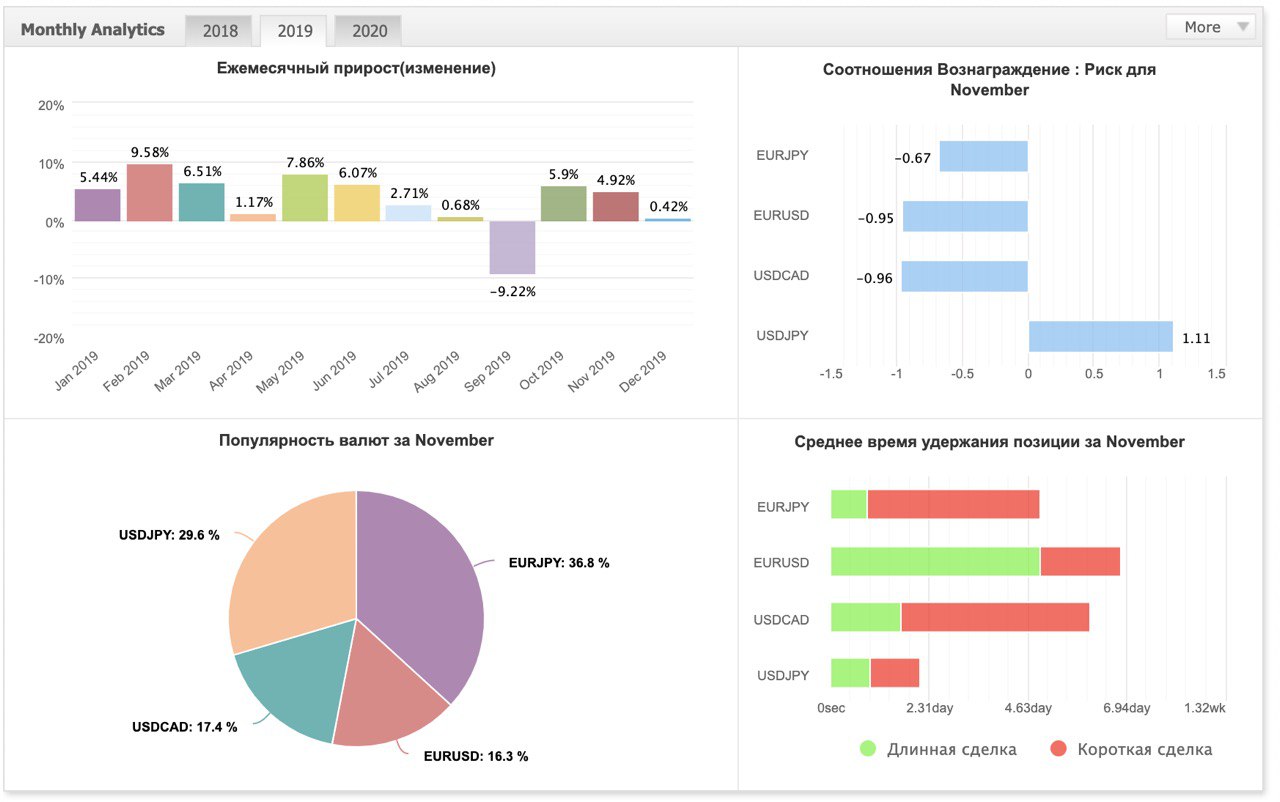Image resolution: width=1280 pixels, height=802 pixels.
Task: Click the Monthly Analytics heading
Action: pyautogui.click(x=93, y=29)
